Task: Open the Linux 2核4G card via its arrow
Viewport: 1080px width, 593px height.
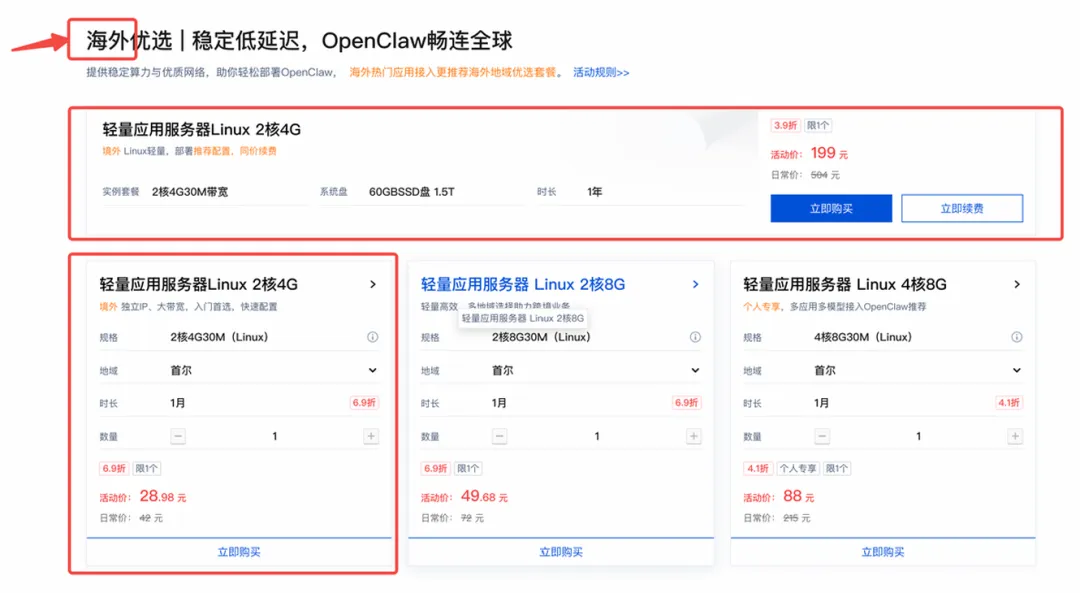Action: tap(373, 284)
